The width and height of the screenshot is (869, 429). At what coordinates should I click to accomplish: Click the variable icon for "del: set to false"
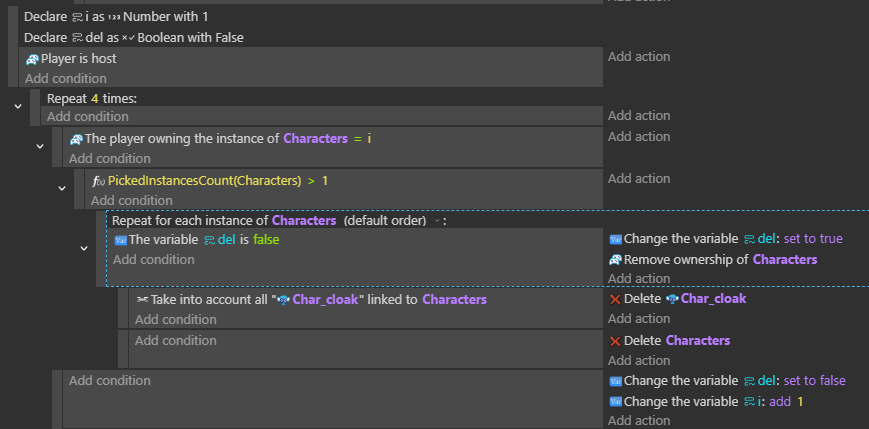click(x=615, y=381)
